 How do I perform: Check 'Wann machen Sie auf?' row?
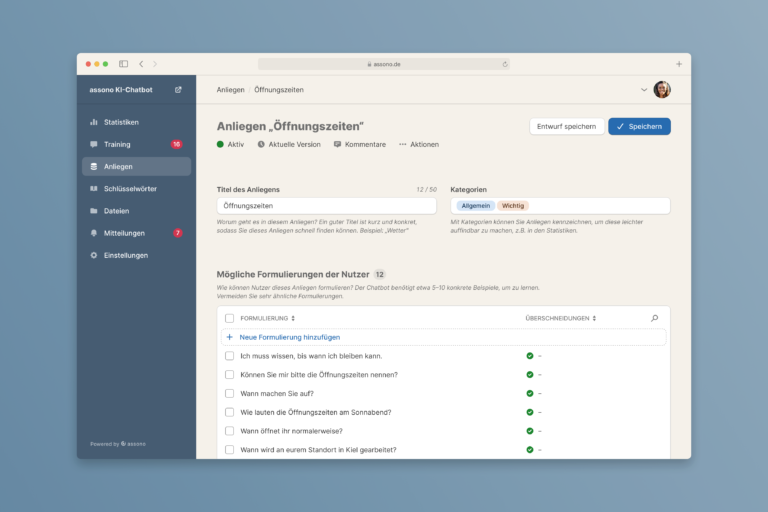tap(229, 393)
